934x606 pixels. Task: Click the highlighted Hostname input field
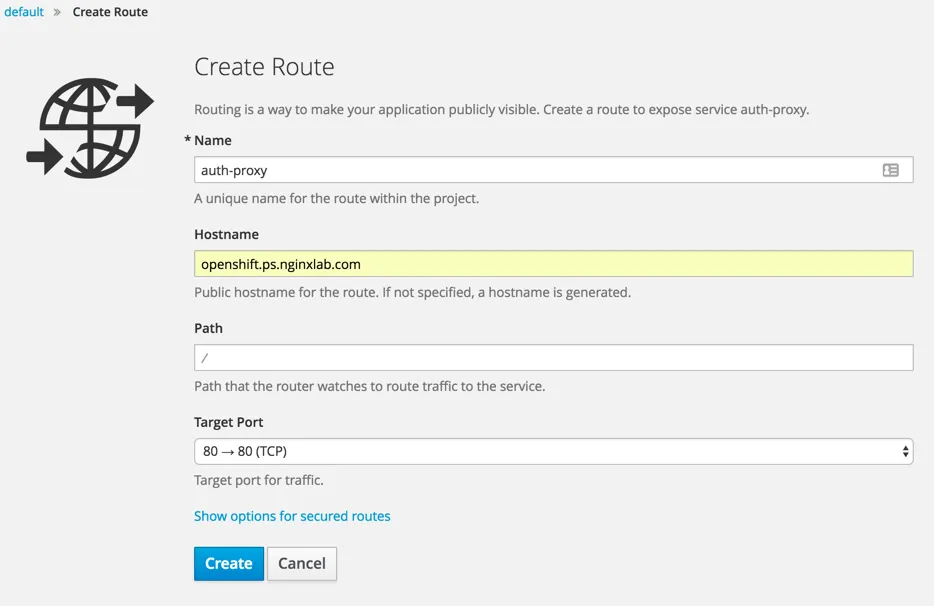[x=553, y=263]
